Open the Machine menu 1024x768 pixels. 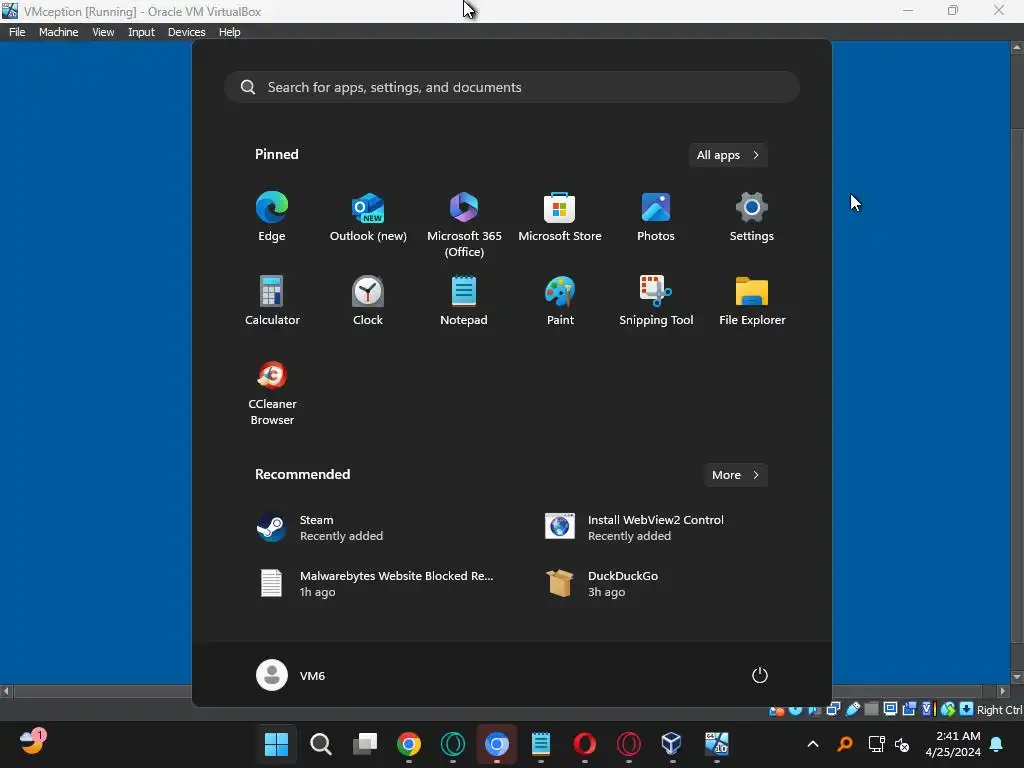(58, 32)
